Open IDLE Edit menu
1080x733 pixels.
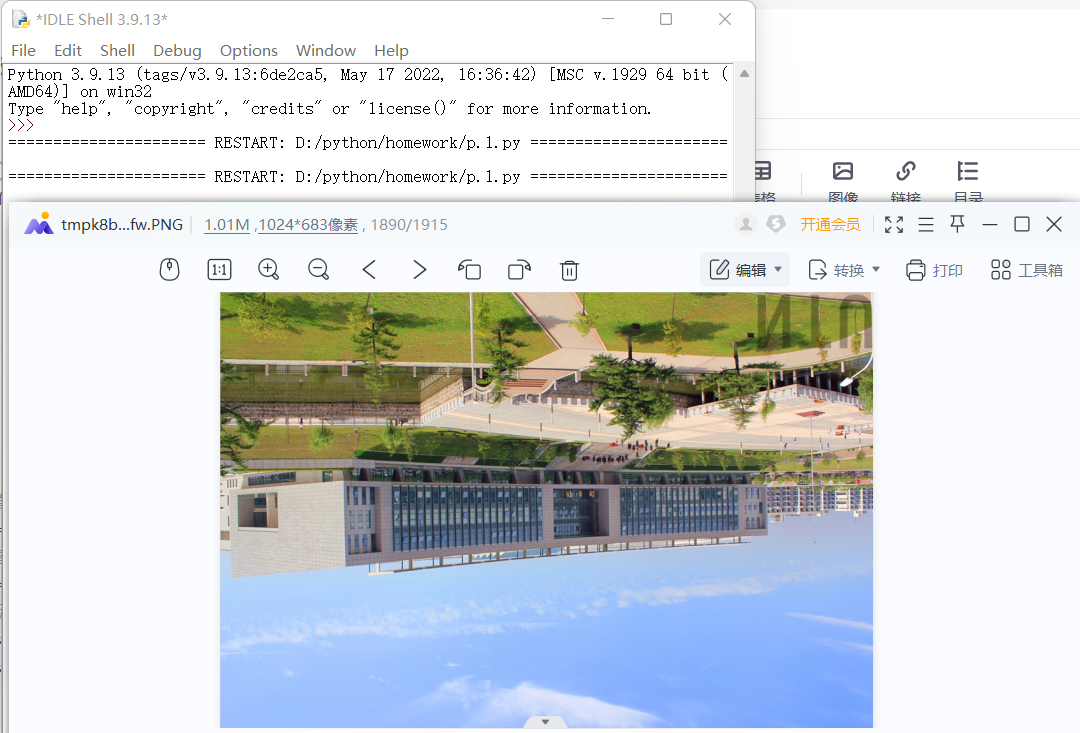68,50
